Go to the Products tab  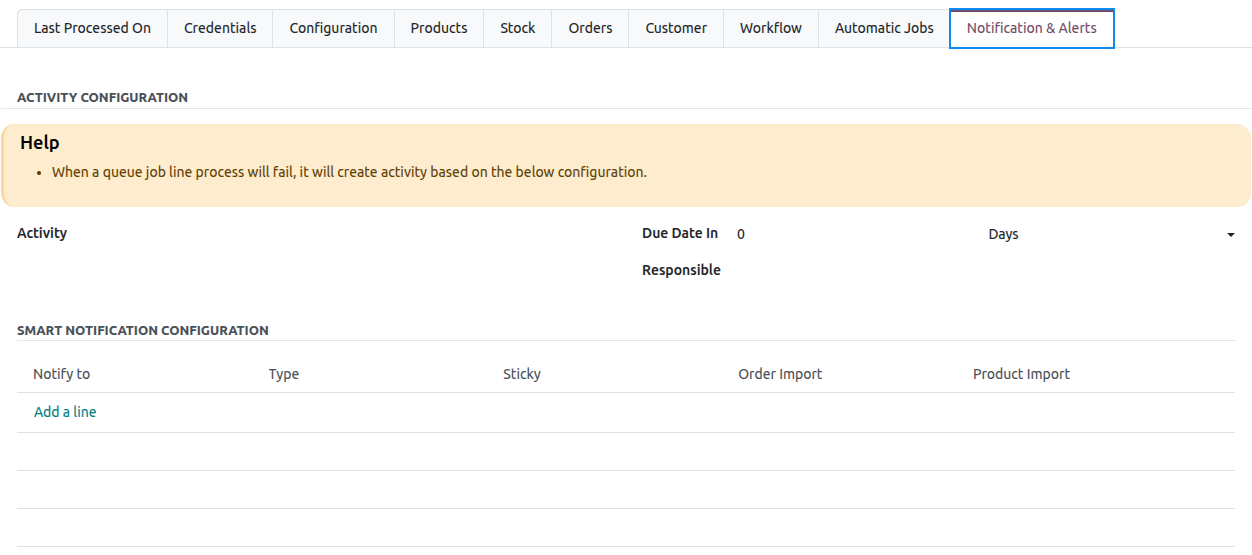coord(439,28)
